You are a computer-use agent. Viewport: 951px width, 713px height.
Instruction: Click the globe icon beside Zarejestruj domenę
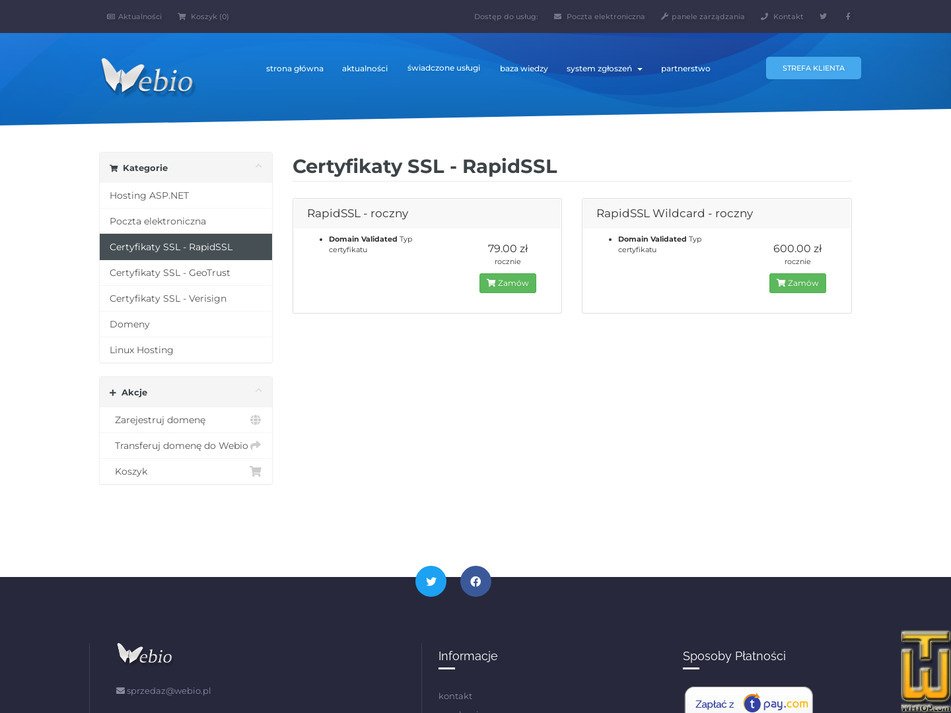255,420
